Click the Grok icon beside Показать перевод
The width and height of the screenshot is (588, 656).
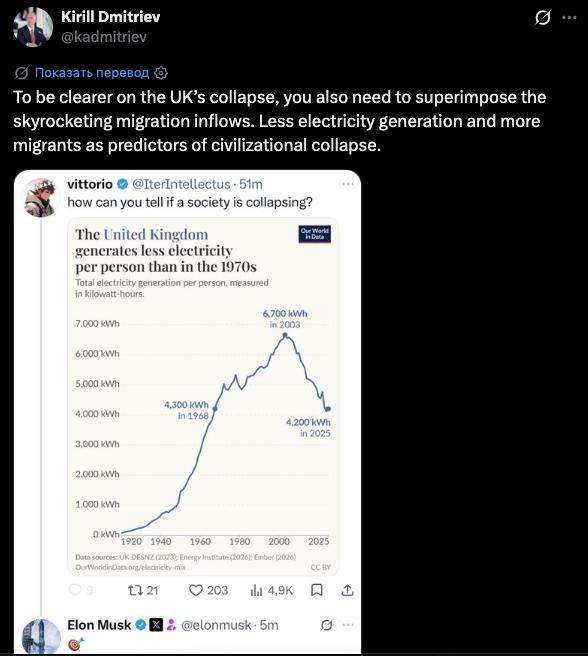[22, 73]
